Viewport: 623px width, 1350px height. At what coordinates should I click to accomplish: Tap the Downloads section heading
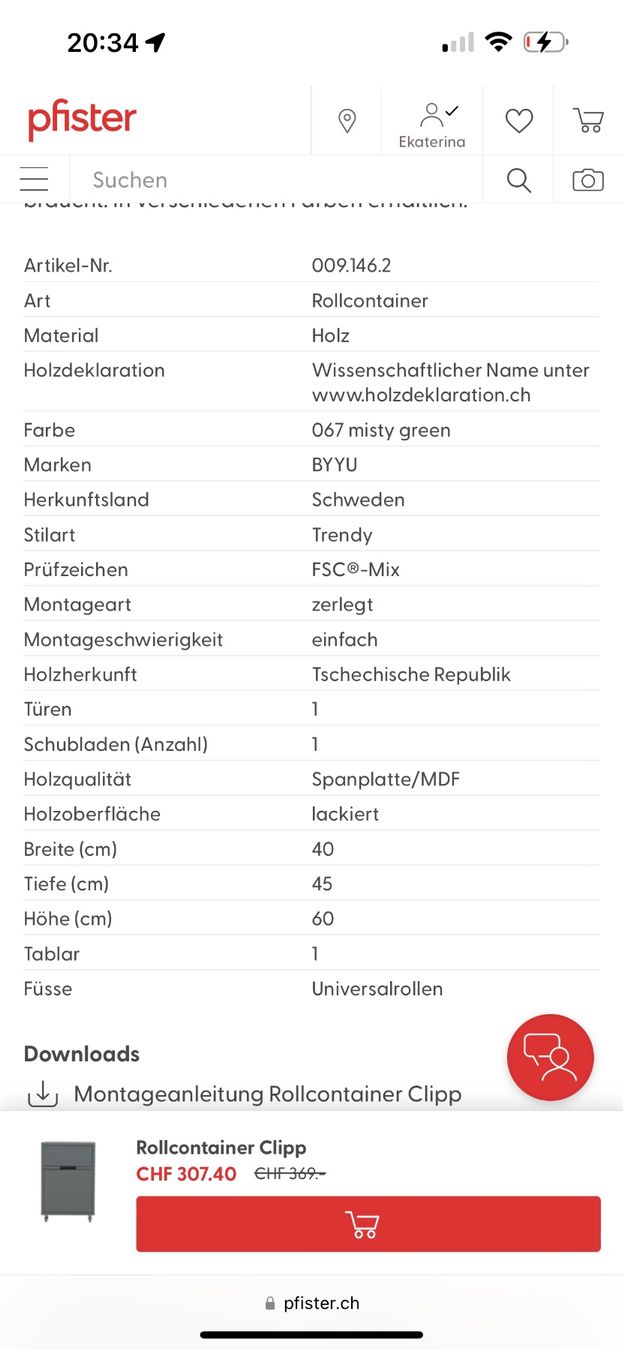click(x=82, y=1054)
